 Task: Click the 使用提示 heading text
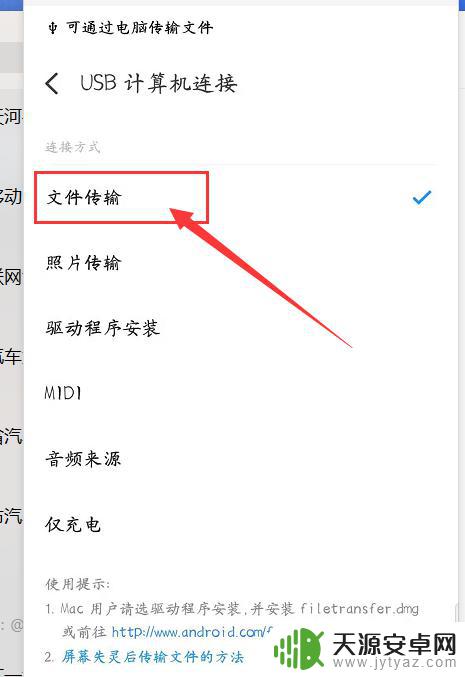click(x=78, y=584)
